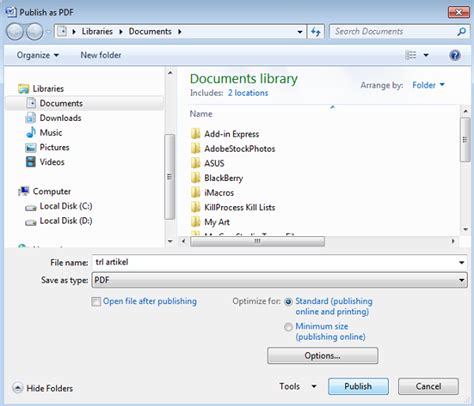Select Standard publishing and printing option
This screenshot has width=474, height=406.
click(x=288, y=302)
